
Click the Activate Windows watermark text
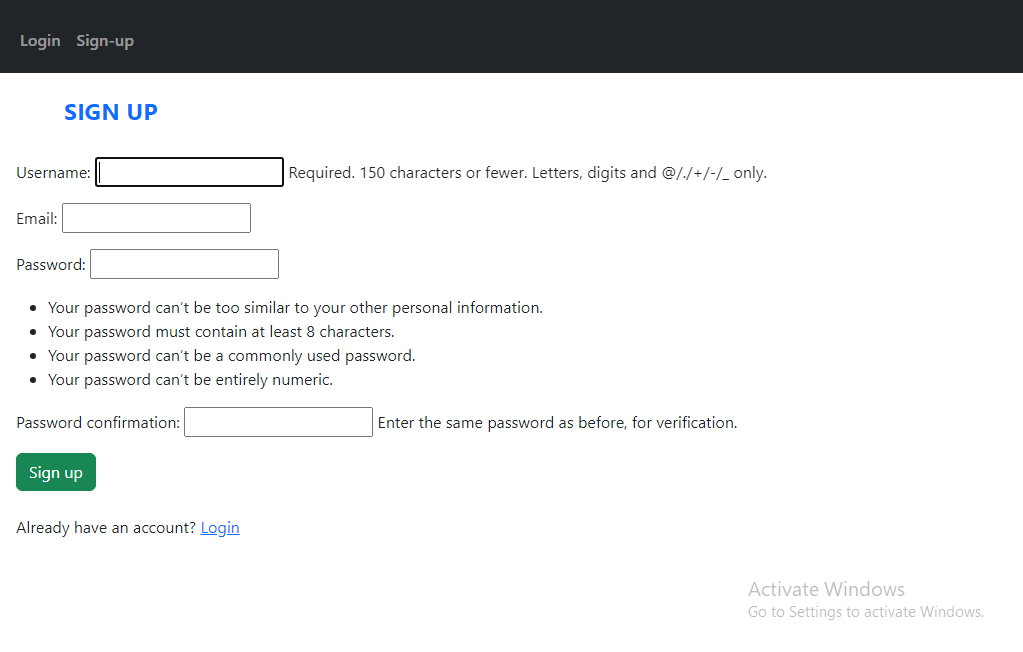click(827, 589)
